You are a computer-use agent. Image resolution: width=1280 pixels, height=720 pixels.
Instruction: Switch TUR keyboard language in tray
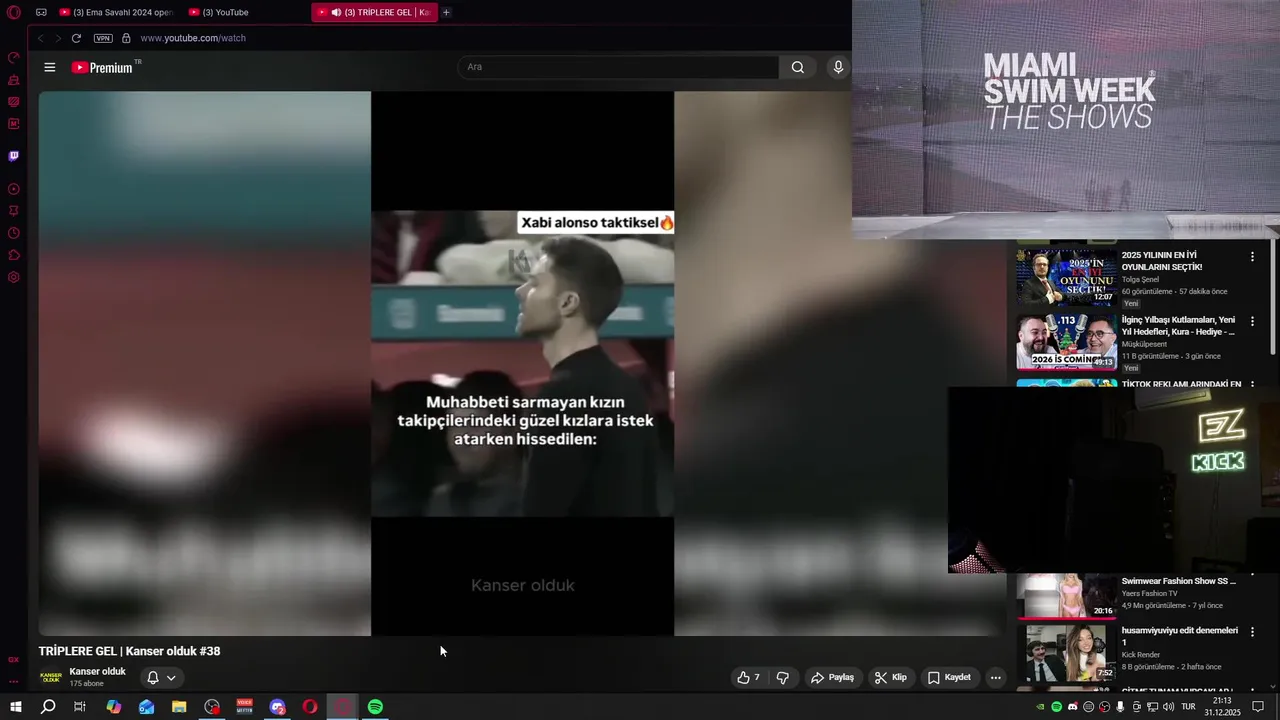tap(1188, 707)
